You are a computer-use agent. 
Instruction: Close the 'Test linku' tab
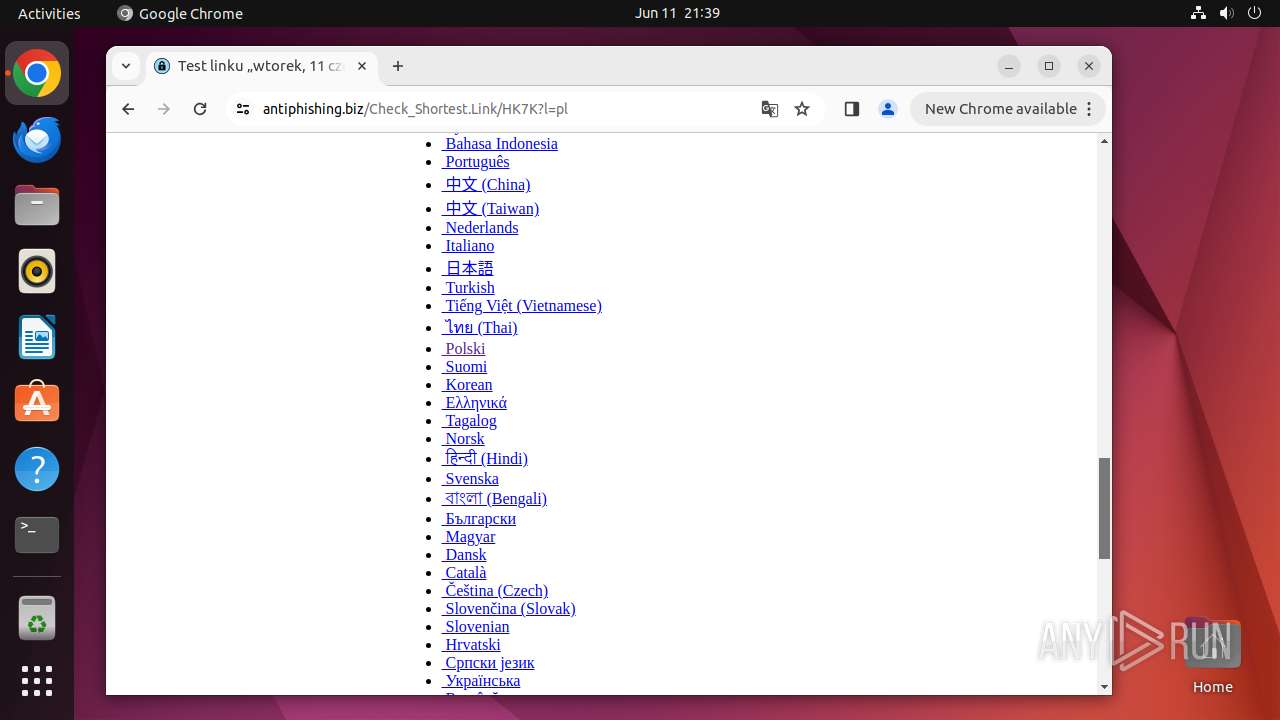(x=362, y=66)
